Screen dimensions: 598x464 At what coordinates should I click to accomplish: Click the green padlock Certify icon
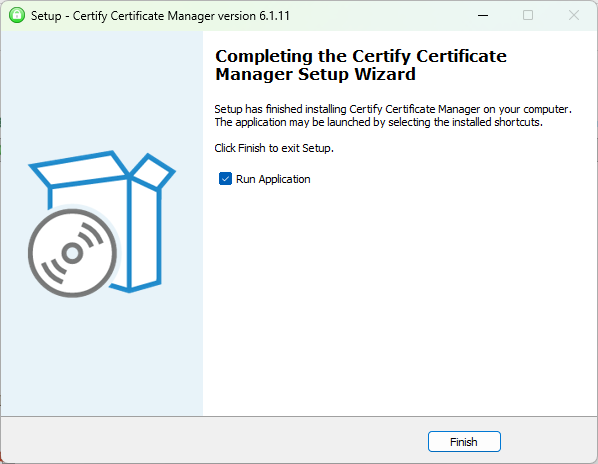click(x=16, y=15)
